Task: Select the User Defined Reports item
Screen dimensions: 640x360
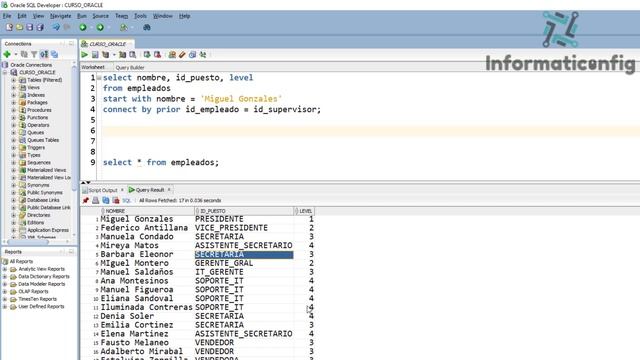Action: click(41, 307)
